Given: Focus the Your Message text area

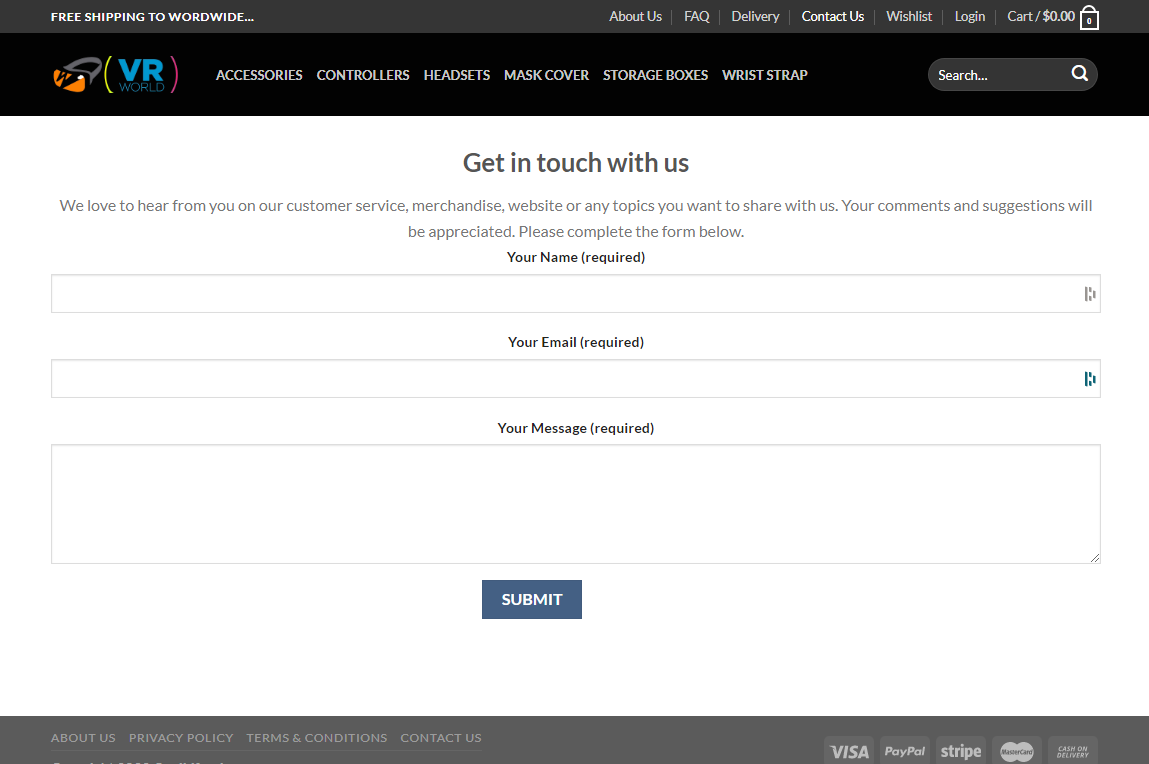Looking at the screenshot, I should [575, 504].
